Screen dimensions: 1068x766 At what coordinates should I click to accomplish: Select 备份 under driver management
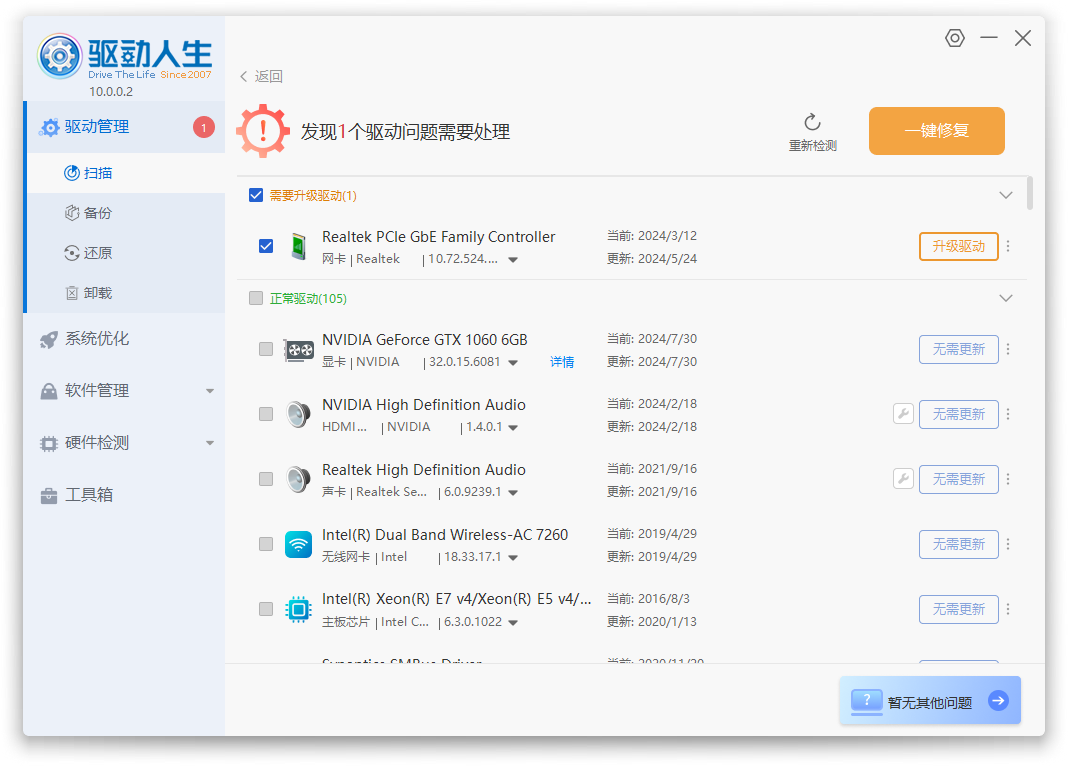point(97,213)
